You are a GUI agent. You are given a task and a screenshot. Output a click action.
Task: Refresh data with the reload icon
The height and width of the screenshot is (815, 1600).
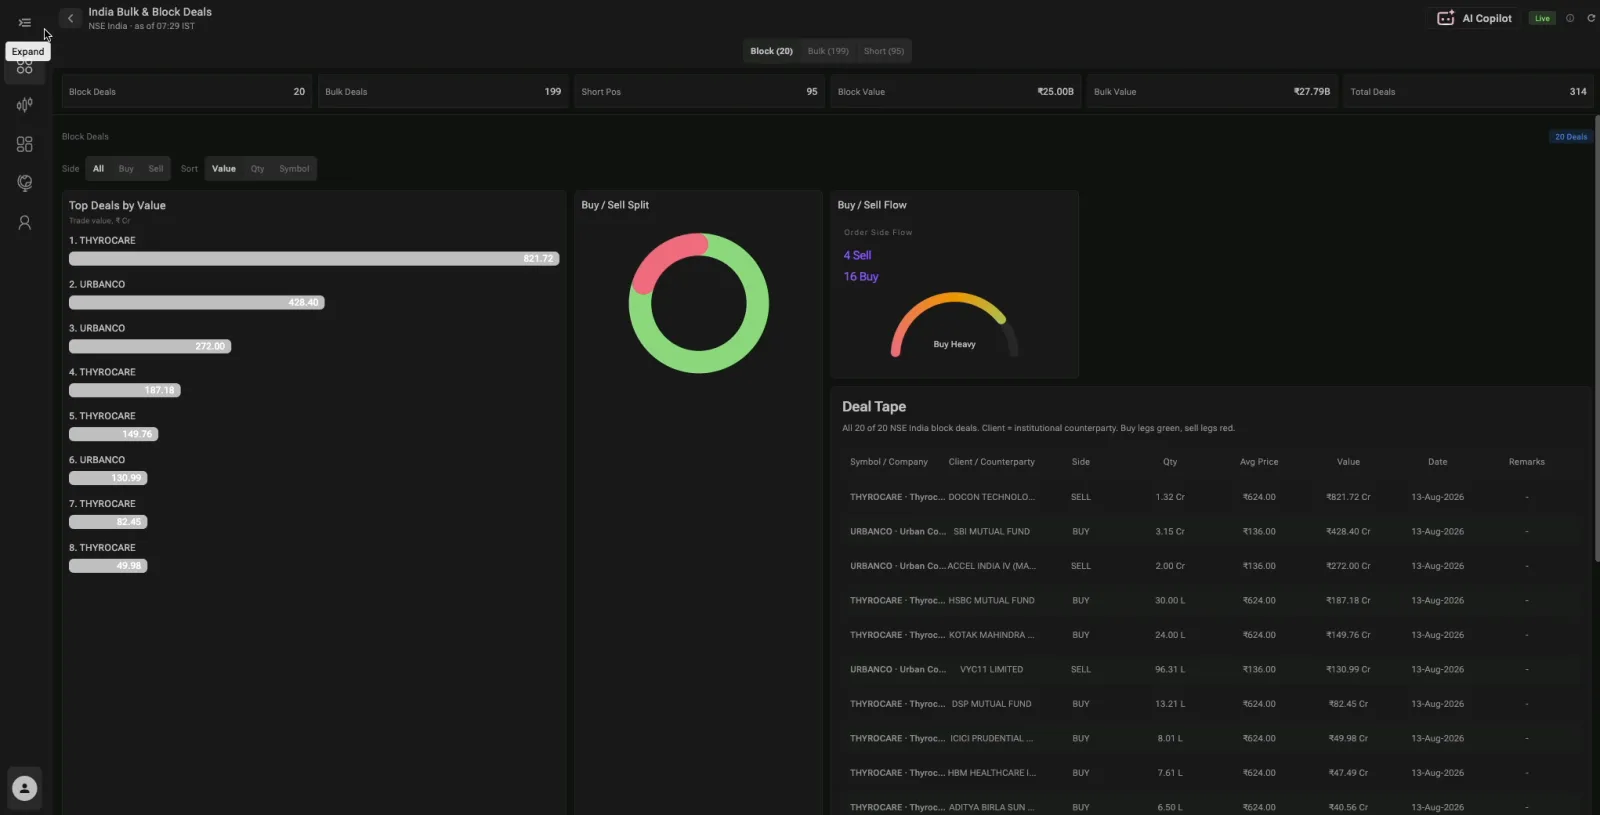(x=1591, y=18)
